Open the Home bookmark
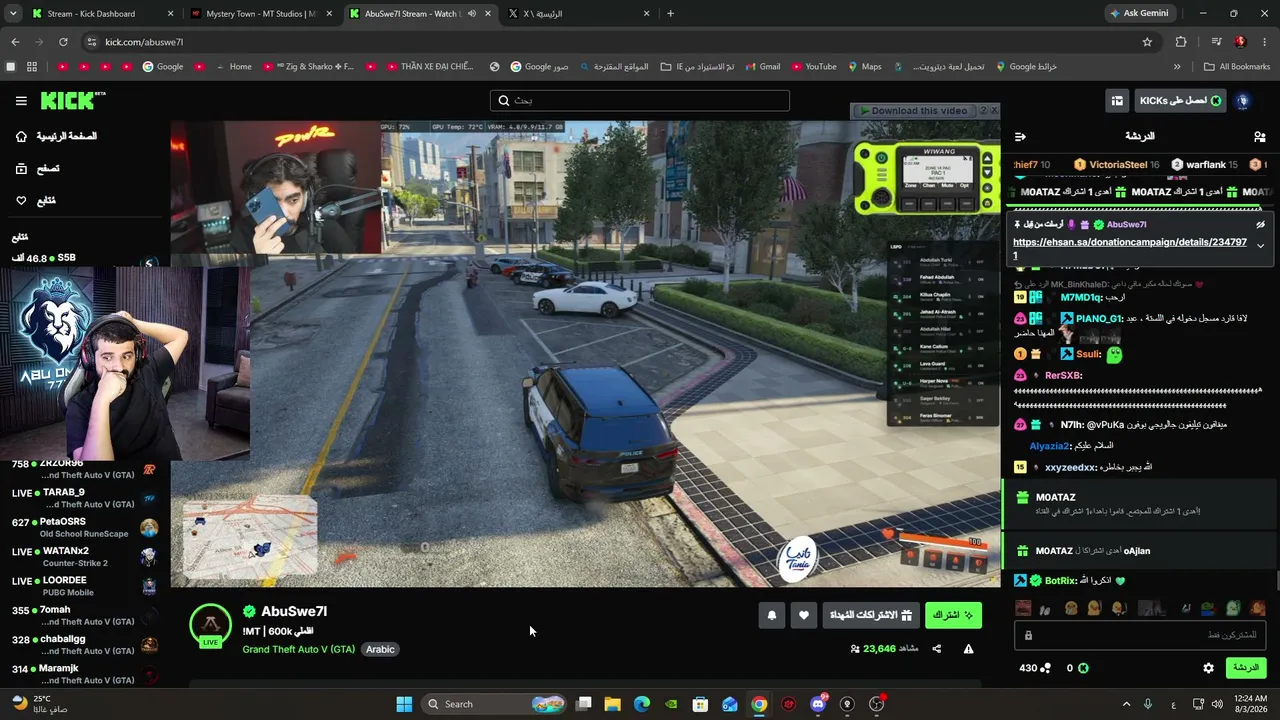 click(233, 67)
